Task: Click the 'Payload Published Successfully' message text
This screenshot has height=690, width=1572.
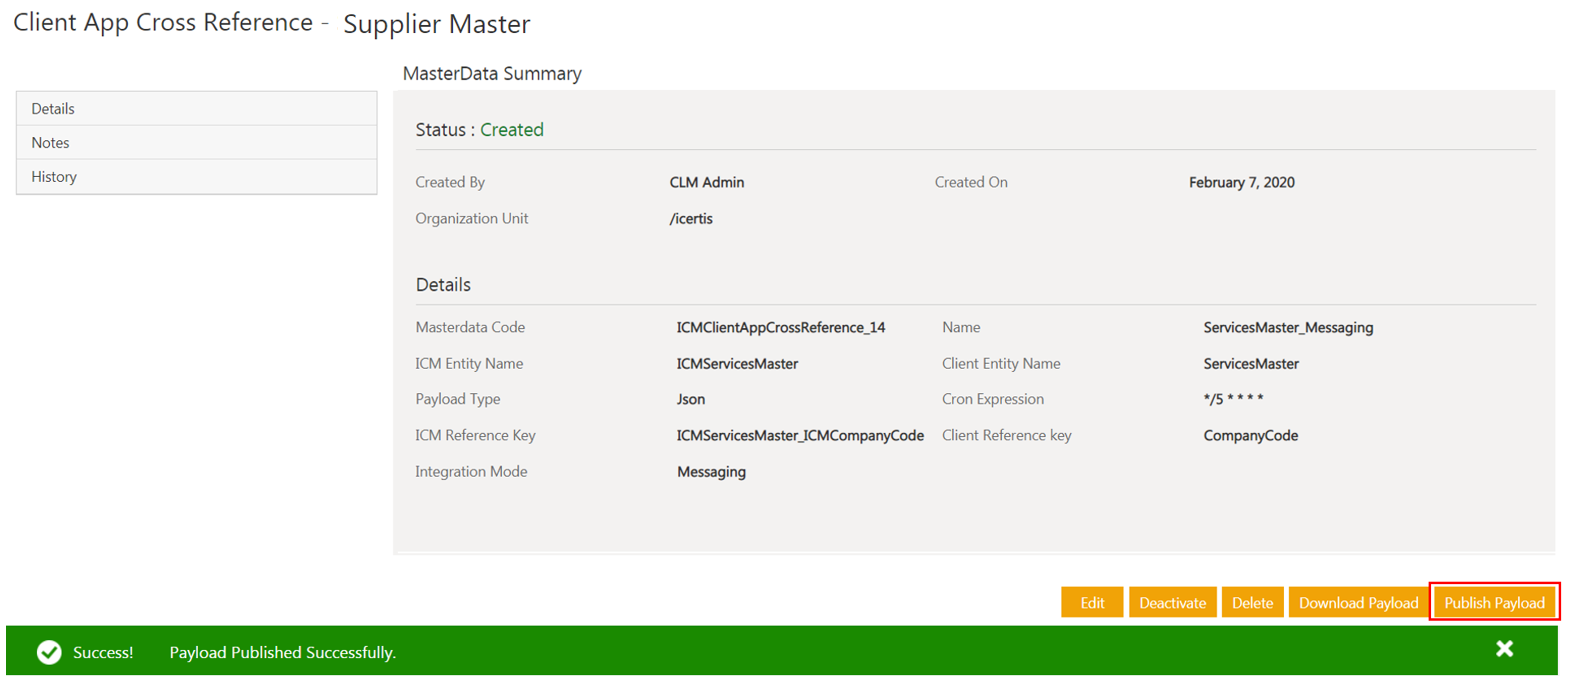Action: 282,653
